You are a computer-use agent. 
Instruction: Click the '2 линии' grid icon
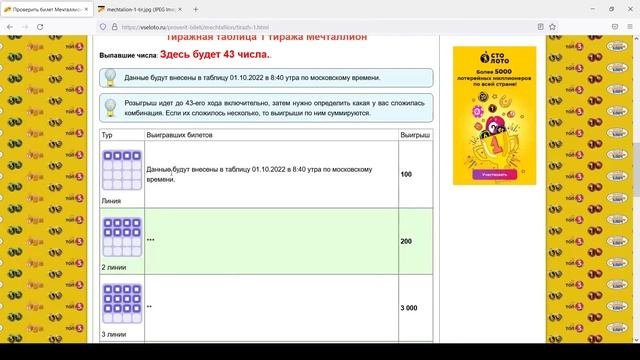point(122,237)
